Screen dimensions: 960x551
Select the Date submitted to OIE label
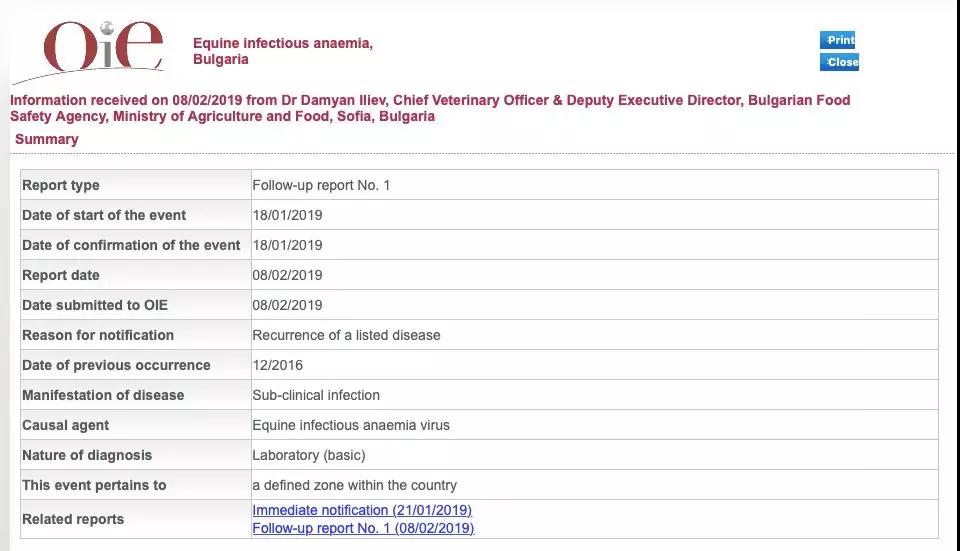click(x=95, y=305)
